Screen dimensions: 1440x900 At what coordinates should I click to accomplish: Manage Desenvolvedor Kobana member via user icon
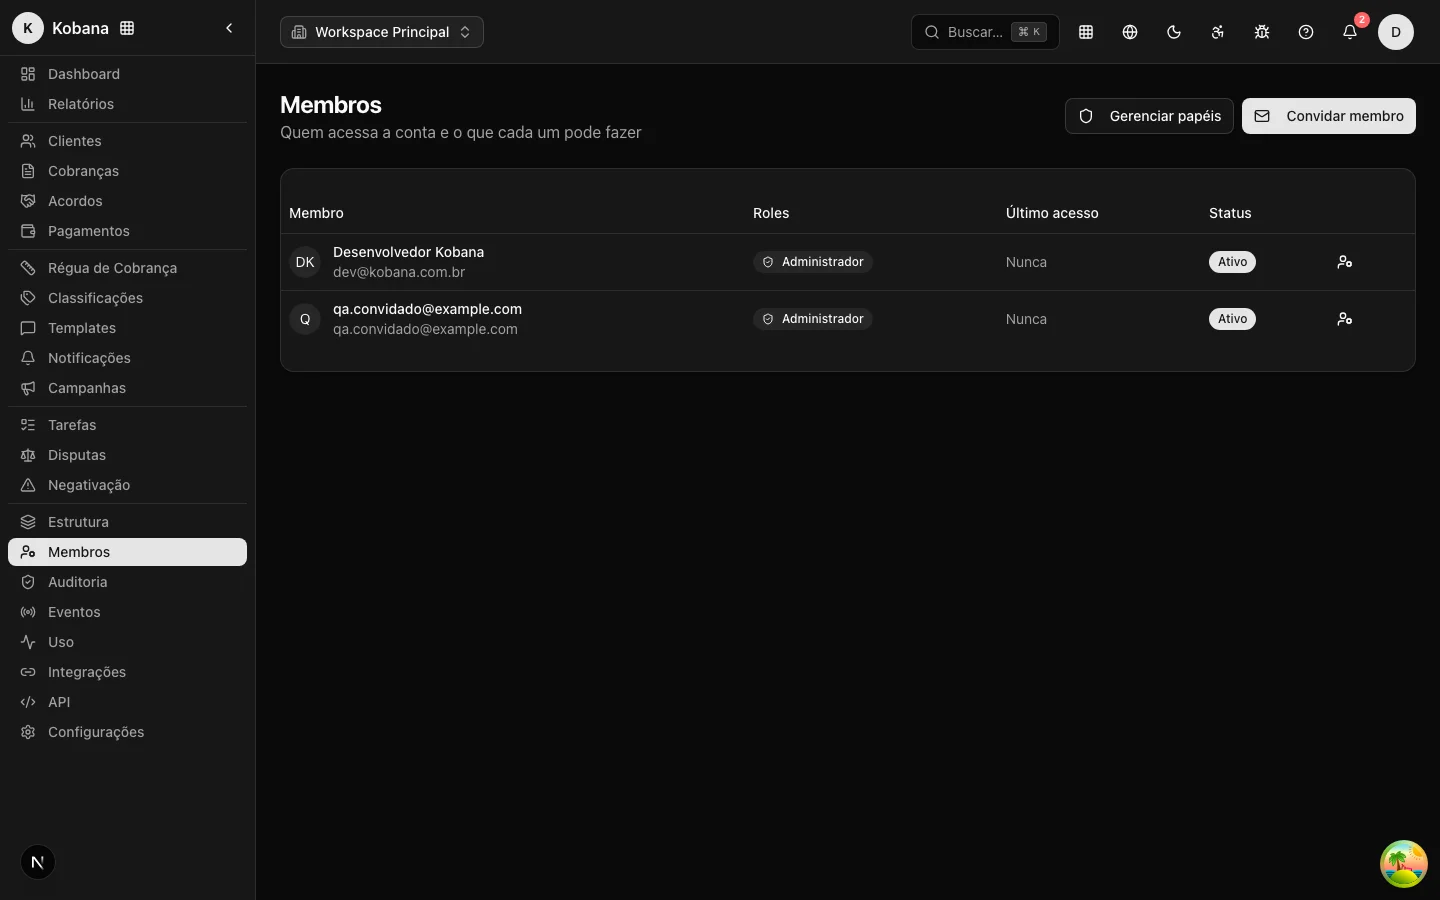(x=1345, y=262)
